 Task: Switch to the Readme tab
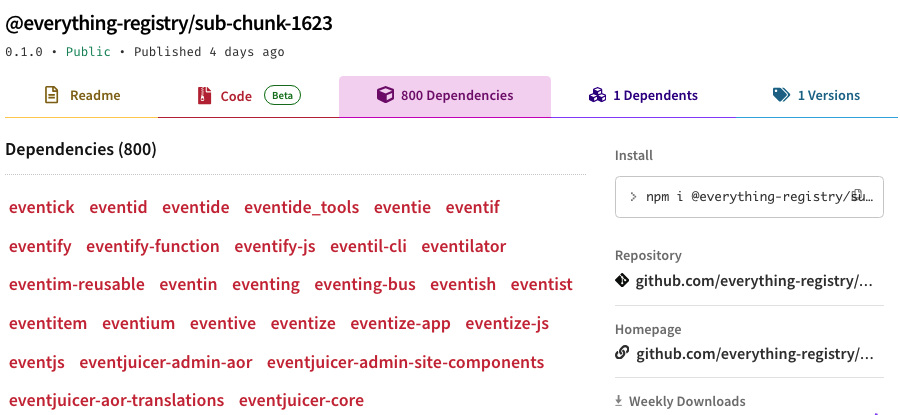(95, 96)
